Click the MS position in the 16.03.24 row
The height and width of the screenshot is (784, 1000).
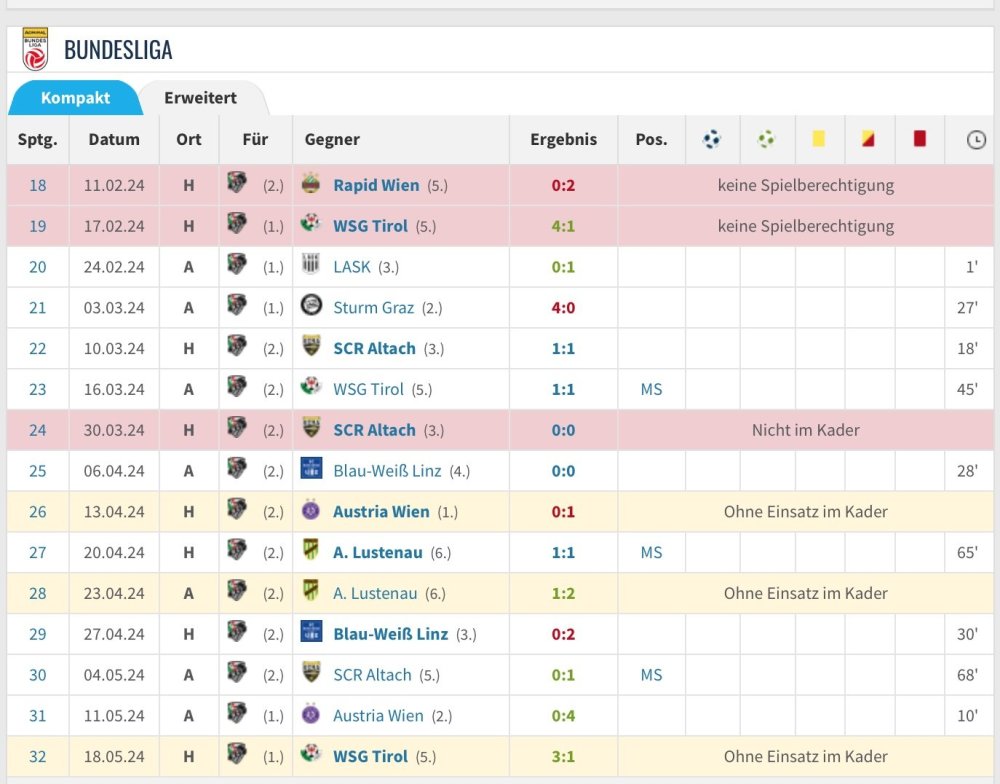click(x=651, y=389)
